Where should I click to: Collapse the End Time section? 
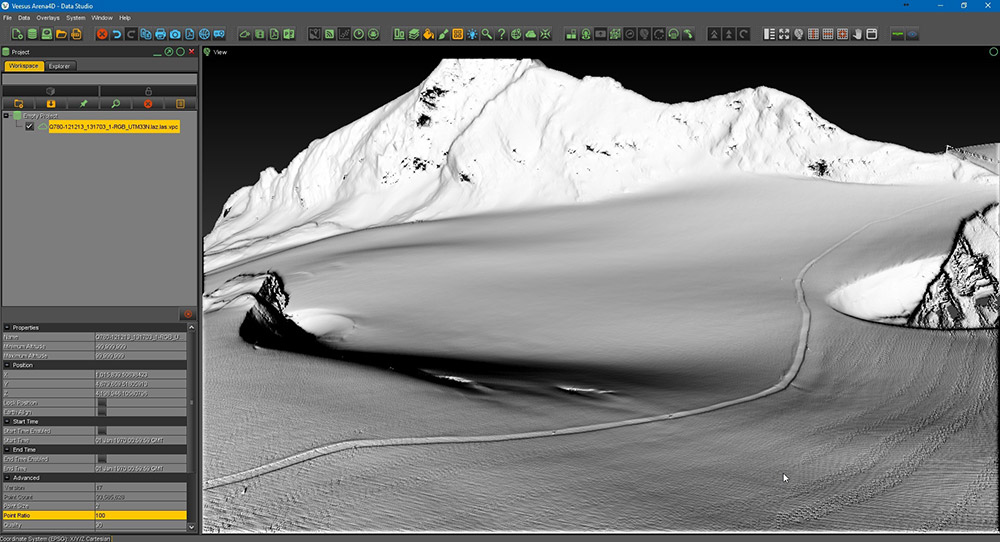pos(8,450)
